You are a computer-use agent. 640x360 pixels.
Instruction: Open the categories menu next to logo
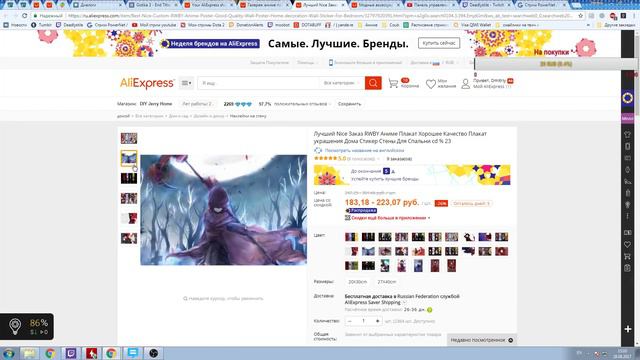pos(186,83)
